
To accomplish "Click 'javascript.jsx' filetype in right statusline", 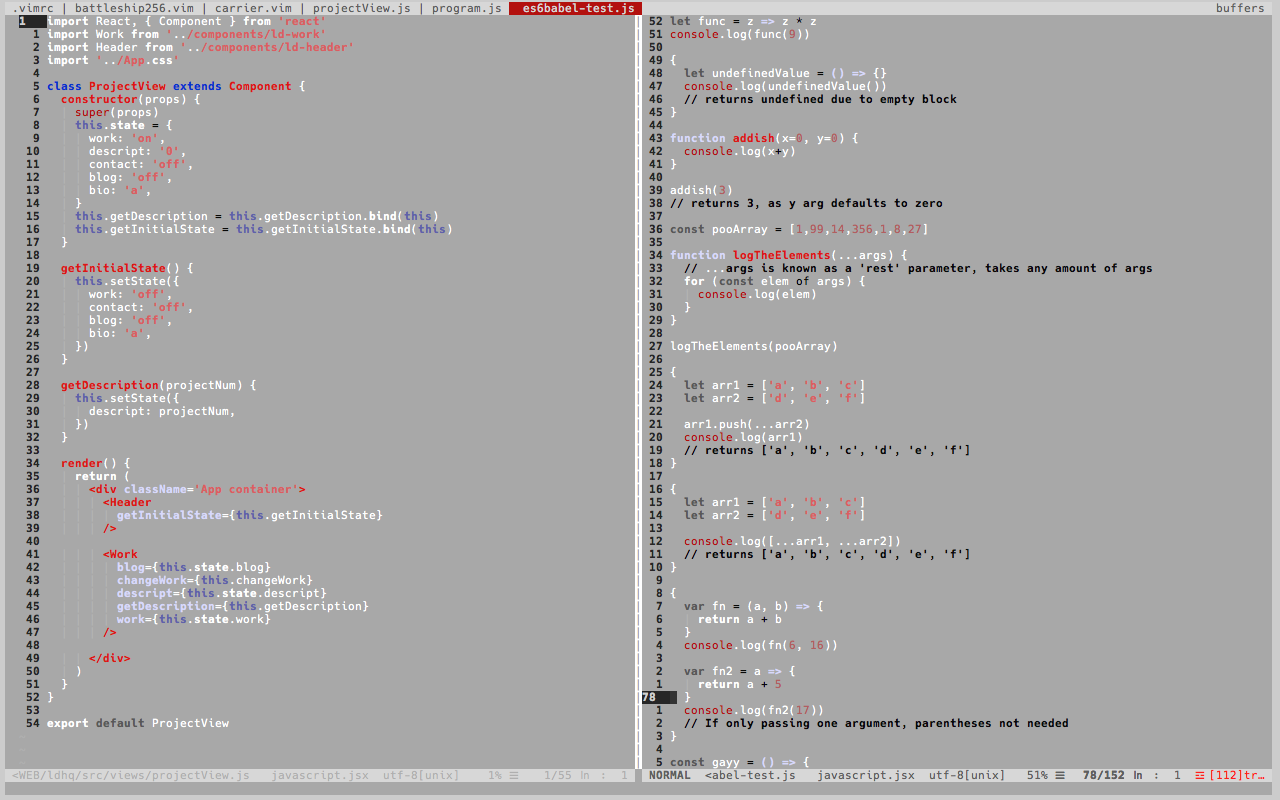I will (866, 775).
